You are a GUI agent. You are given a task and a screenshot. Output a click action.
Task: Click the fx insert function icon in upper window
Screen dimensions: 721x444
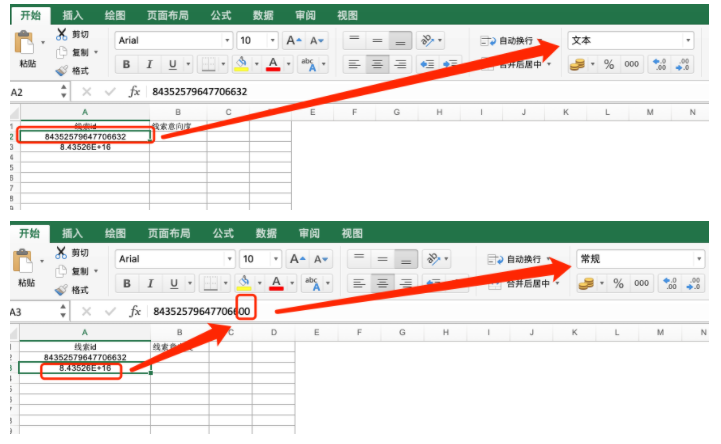135,92
